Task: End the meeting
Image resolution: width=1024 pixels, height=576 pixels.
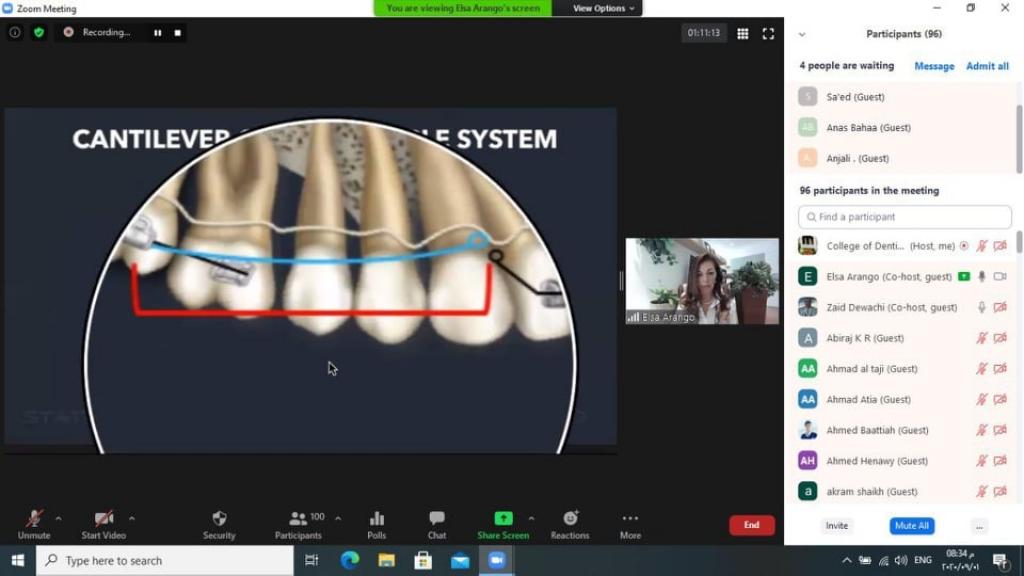Action: pos(751,525)
